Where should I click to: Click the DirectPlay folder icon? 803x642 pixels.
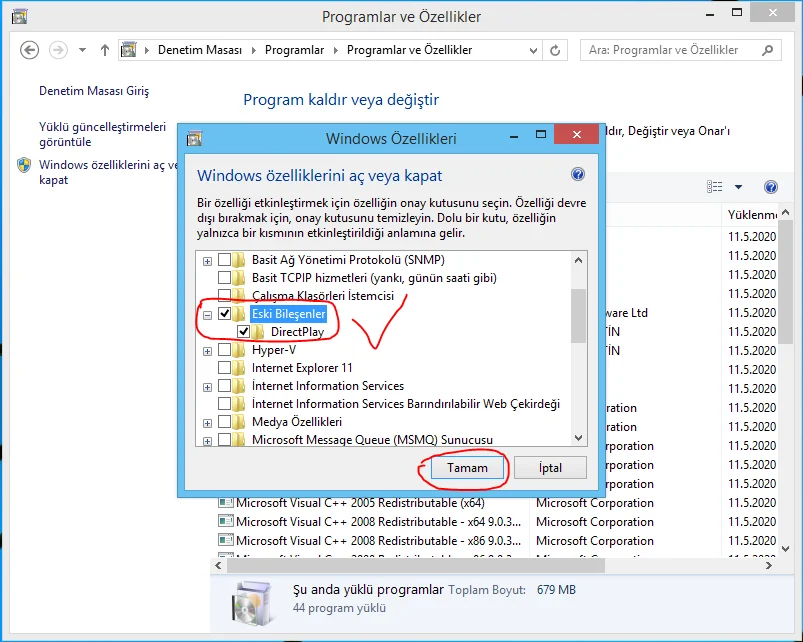click(258, 332)
